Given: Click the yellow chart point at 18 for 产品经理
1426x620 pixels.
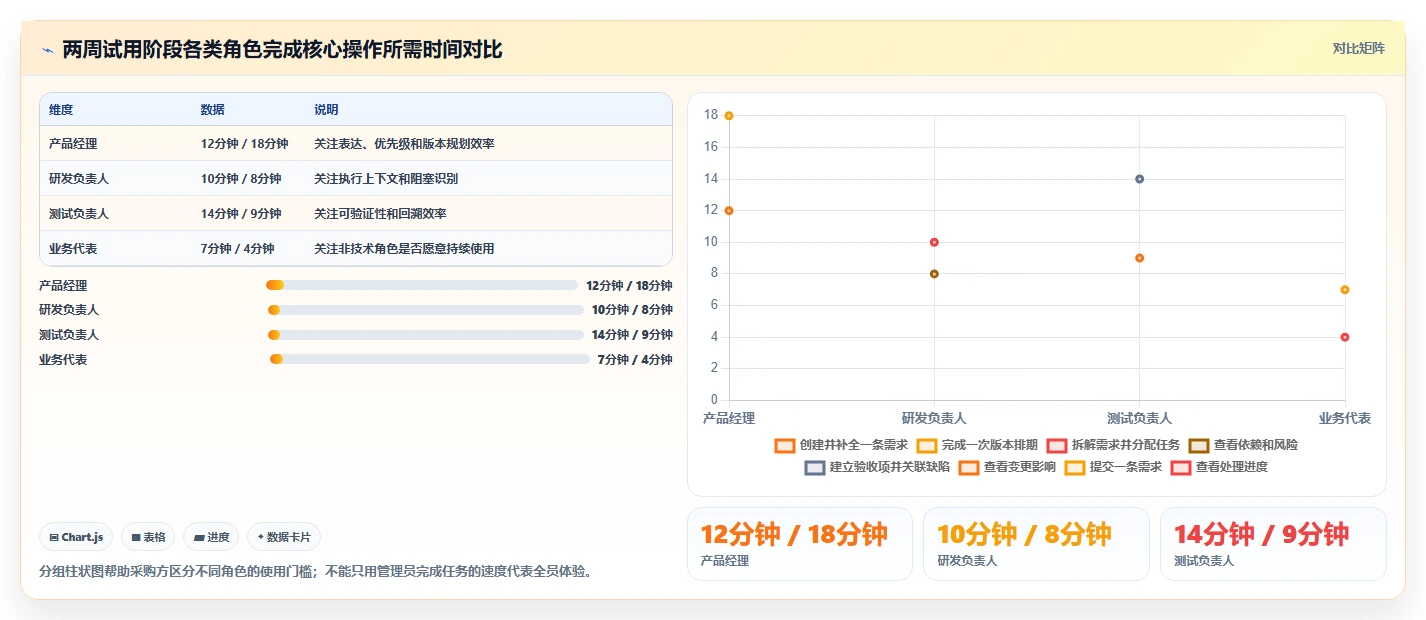Looking at the screenshot, I should pos(729,116).
